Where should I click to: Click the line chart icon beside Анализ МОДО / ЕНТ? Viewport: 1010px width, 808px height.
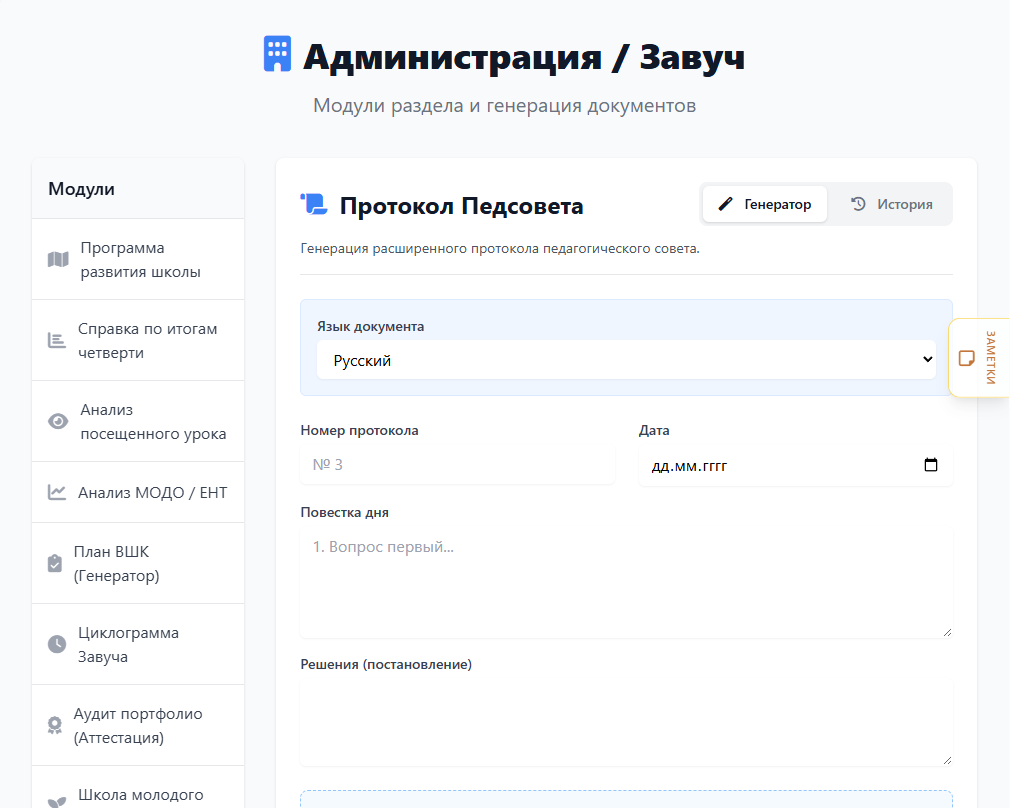coord(57,492)
